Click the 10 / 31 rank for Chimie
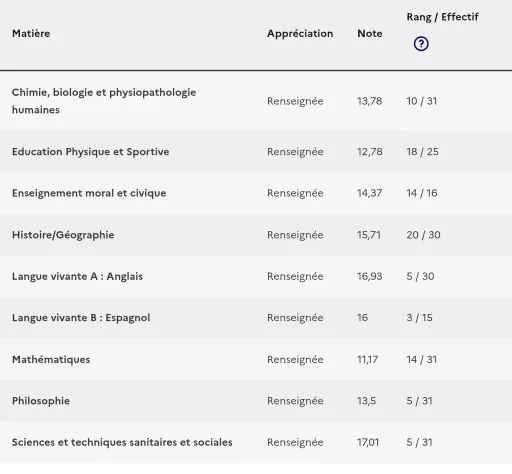 pyautogui.click(x=422, y=101)
